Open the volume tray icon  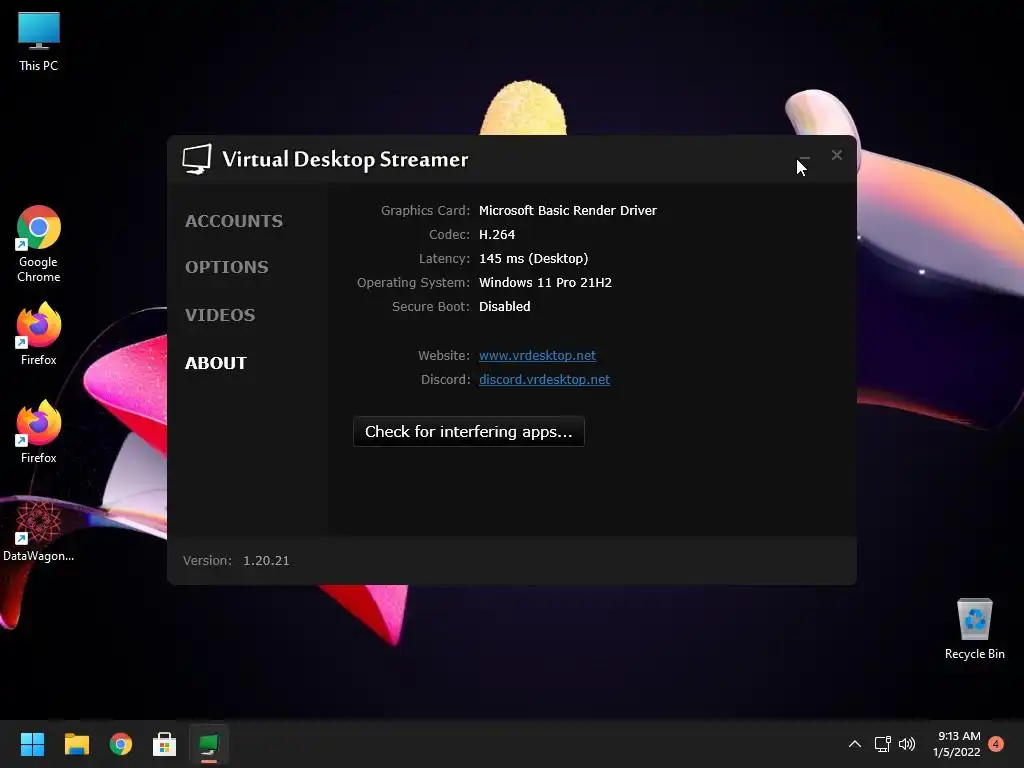point(907,744)
